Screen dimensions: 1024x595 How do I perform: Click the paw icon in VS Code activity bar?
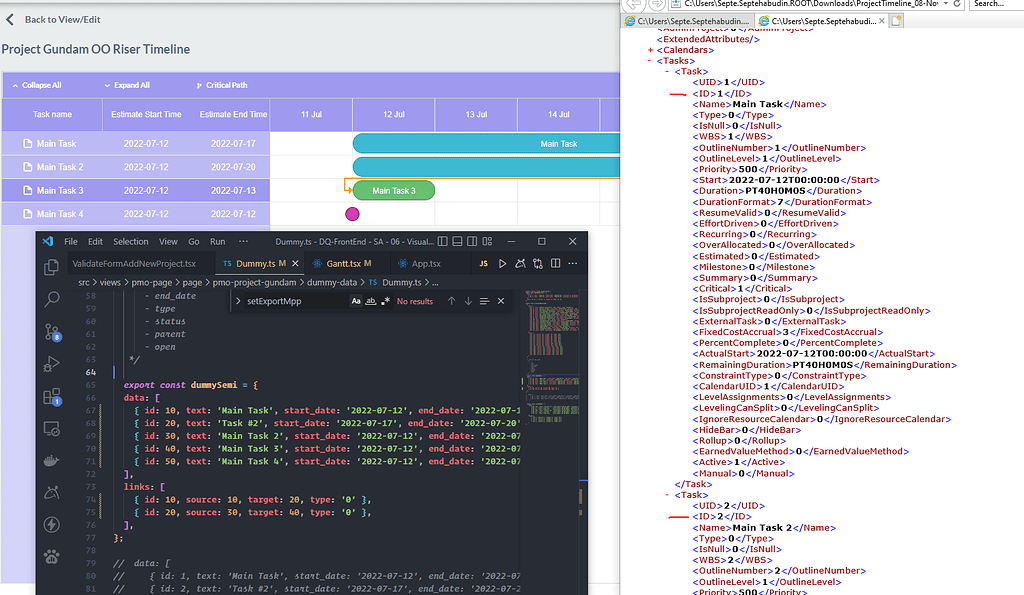(x=52, y=556)
